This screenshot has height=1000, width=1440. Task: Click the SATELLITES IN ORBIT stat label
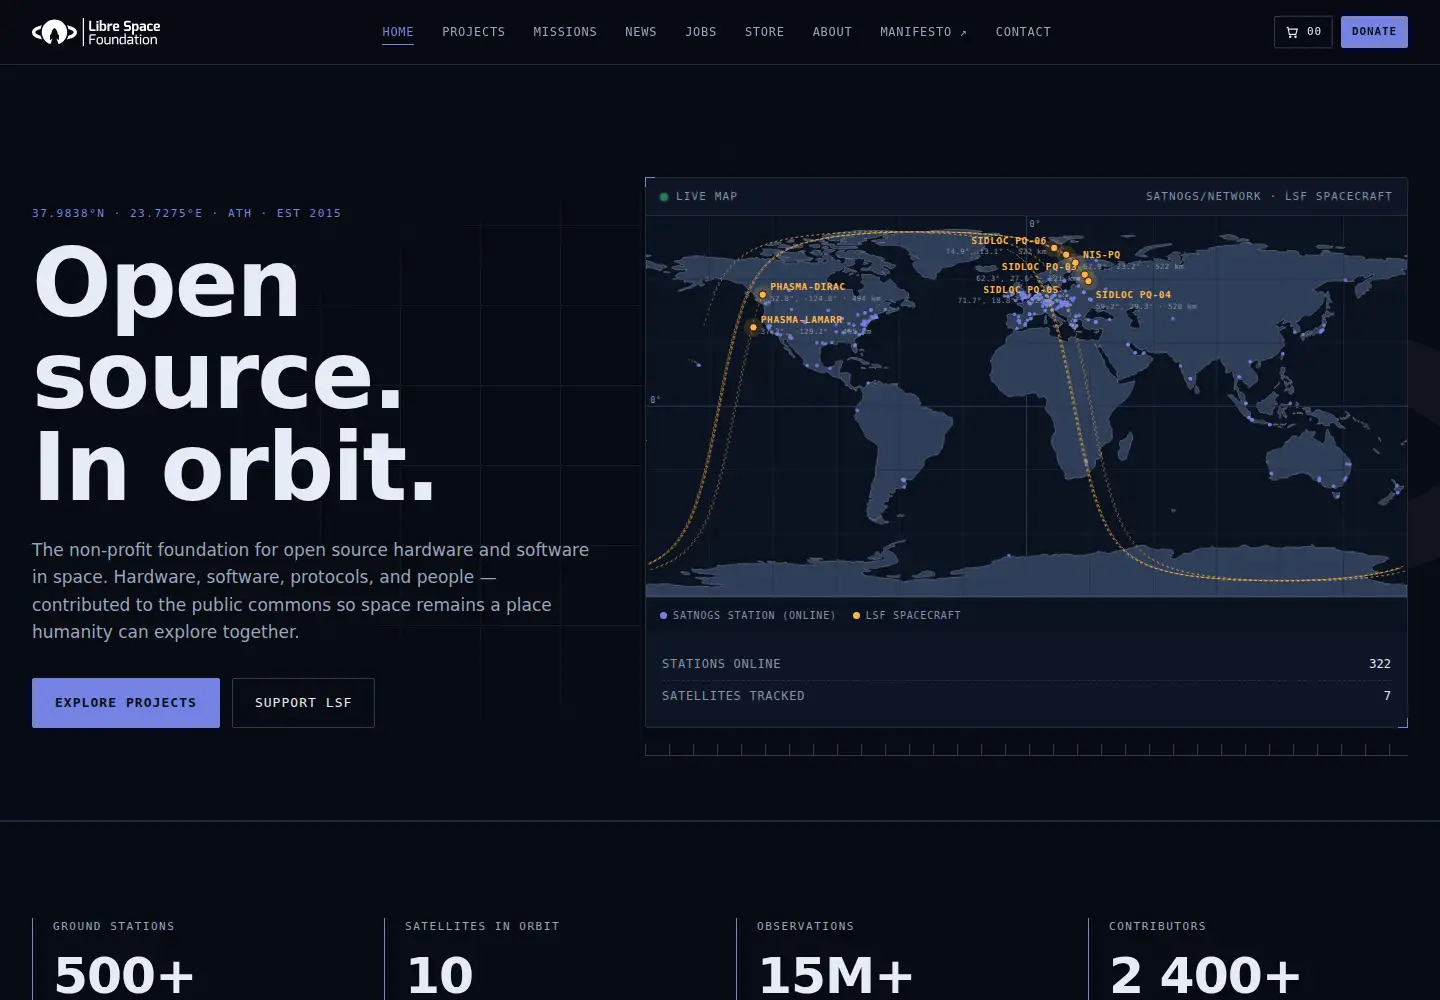point(482,926)
